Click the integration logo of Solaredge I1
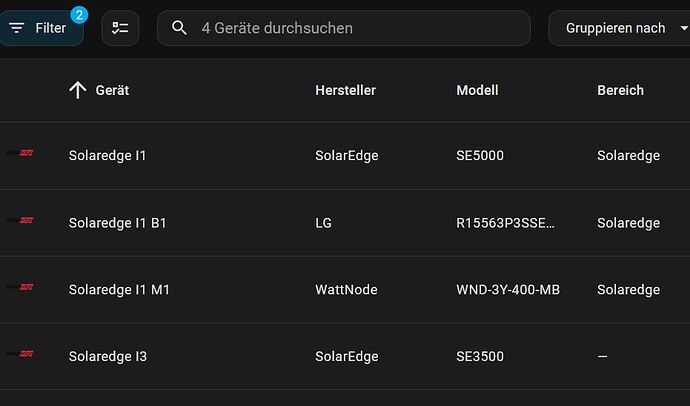690x406 pixels. 20,153
